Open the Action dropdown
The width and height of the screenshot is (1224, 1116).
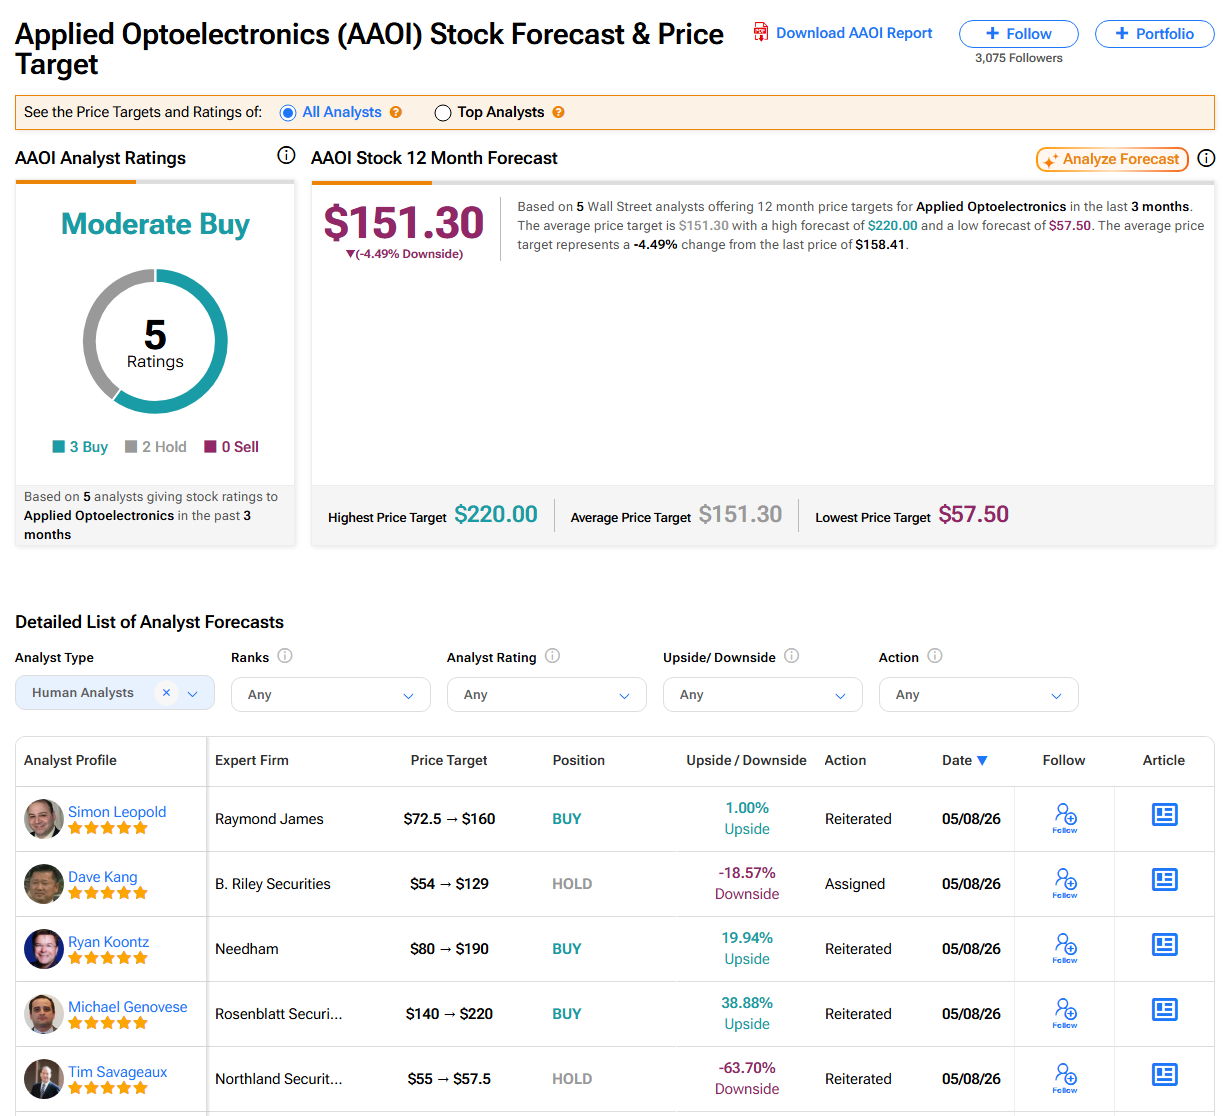tap(979, 695)
